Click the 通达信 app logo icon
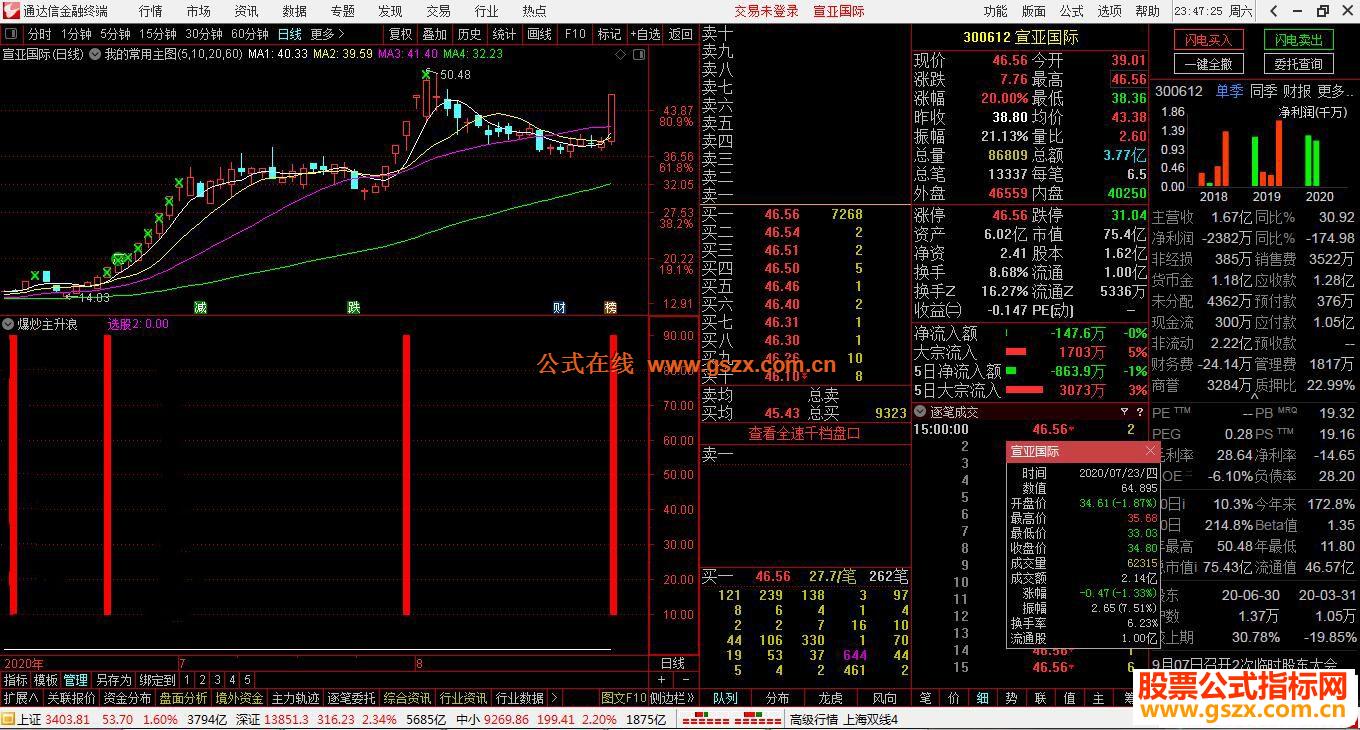 (x=11, y=11)
